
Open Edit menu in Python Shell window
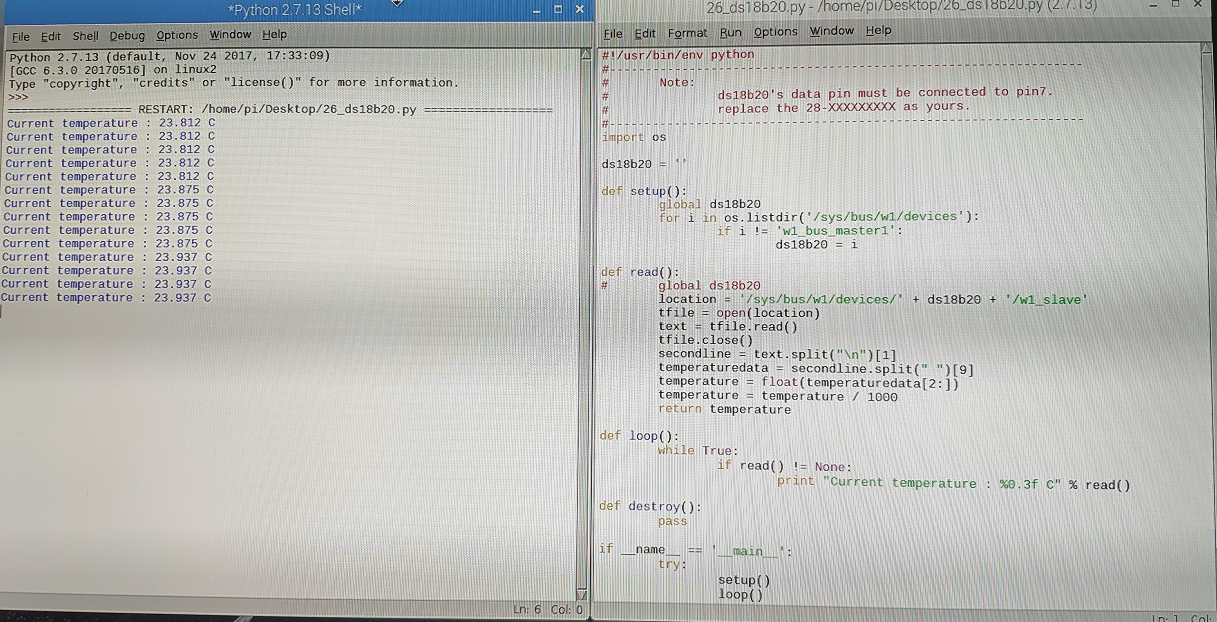[x=51, y=36]
